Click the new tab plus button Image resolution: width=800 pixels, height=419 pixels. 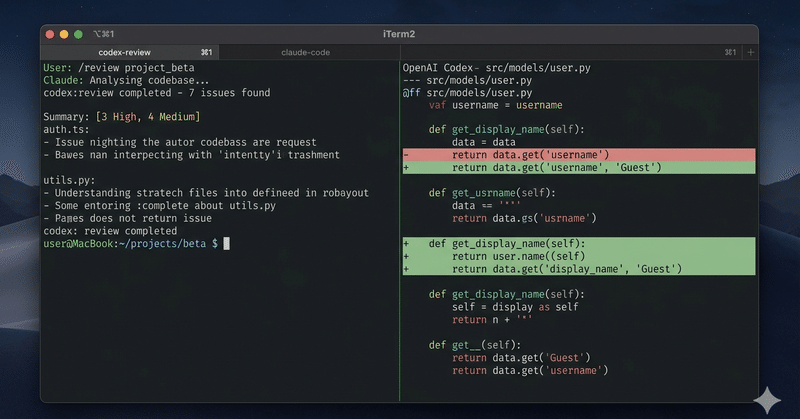point(751,52)
